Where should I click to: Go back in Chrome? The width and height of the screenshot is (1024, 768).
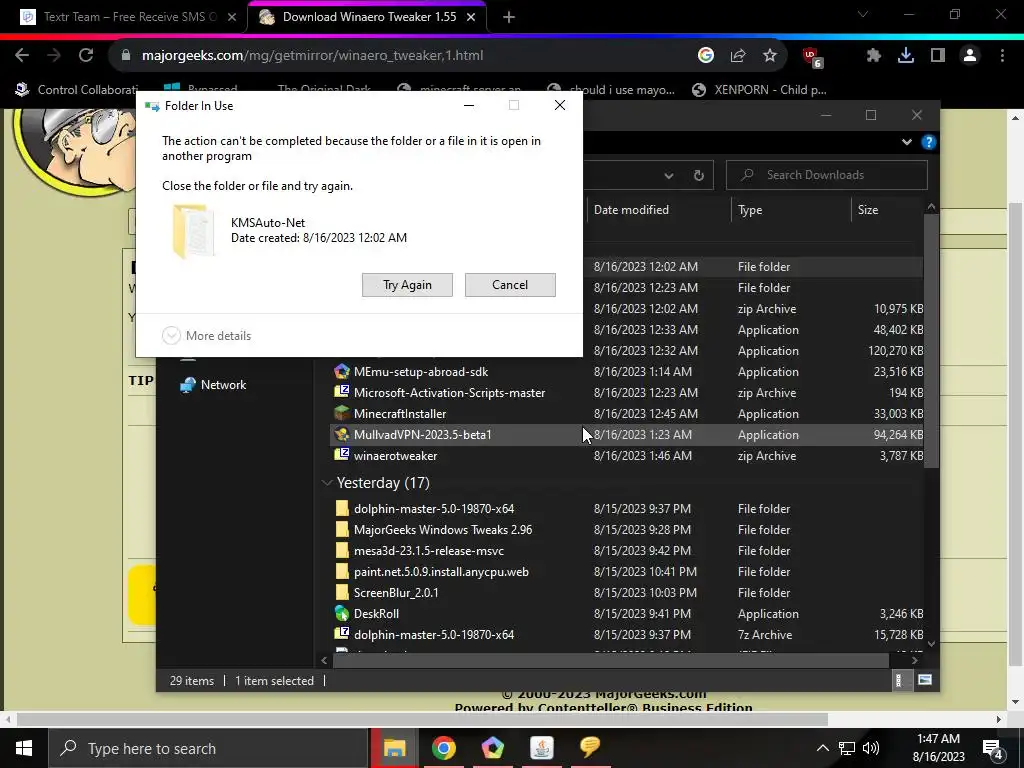[x=22, y=56]
